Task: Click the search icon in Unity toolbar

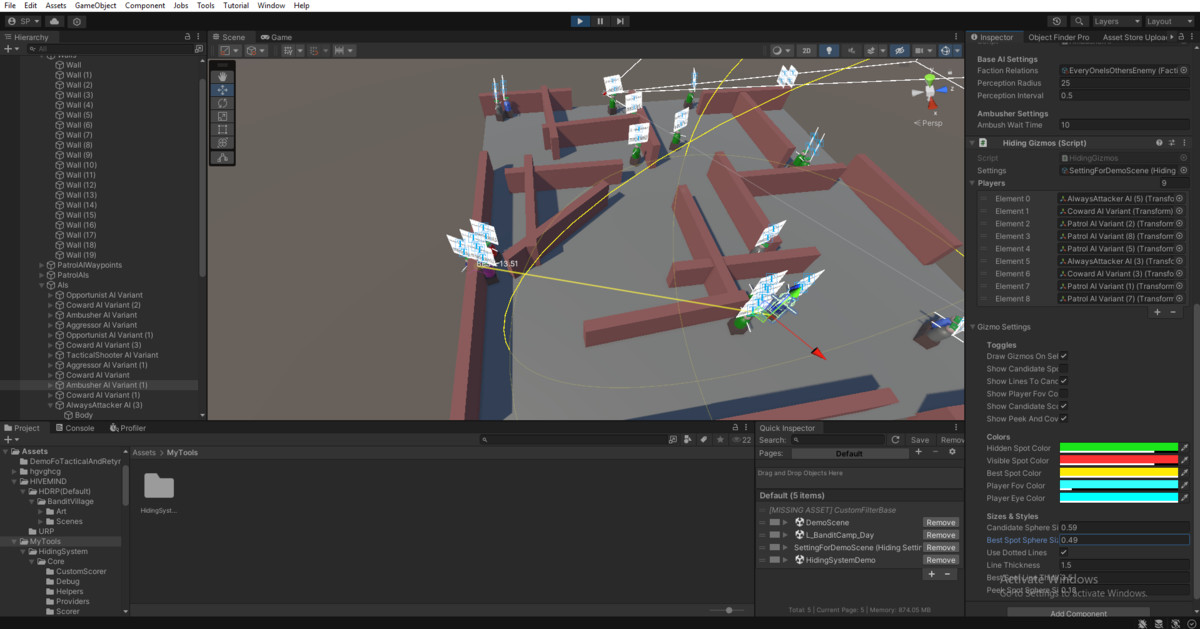Action: coord(1080,21)
